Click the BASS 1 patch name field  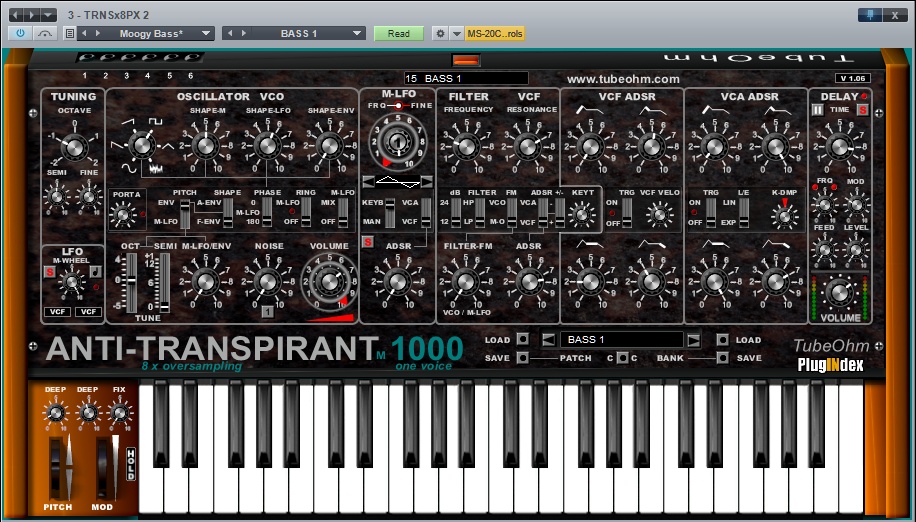621,340
